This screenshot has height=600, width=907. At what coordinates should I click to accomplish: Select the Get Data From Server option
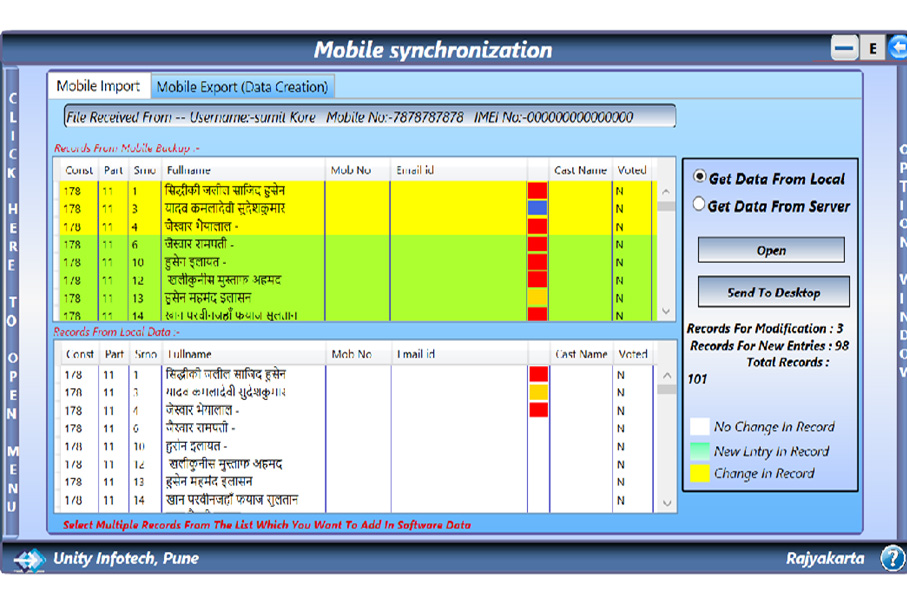(700, 204)
